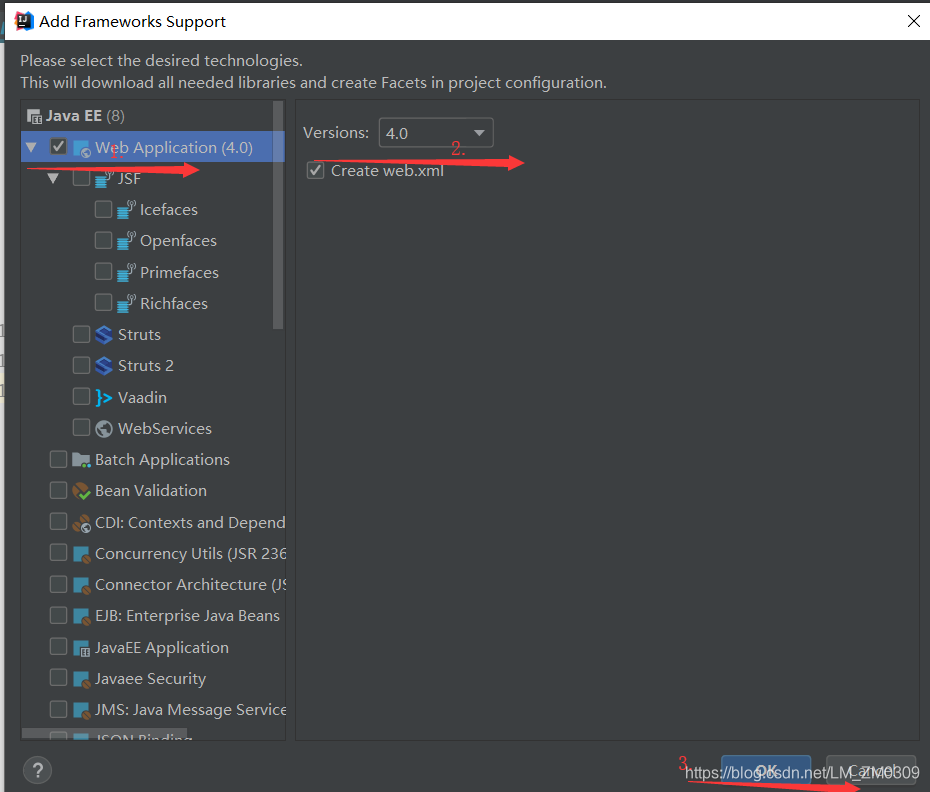The width and height of the screenshot is (930, 792).
Task: Close the Add Frameworks Support dialog
Action: coord(913,21)
